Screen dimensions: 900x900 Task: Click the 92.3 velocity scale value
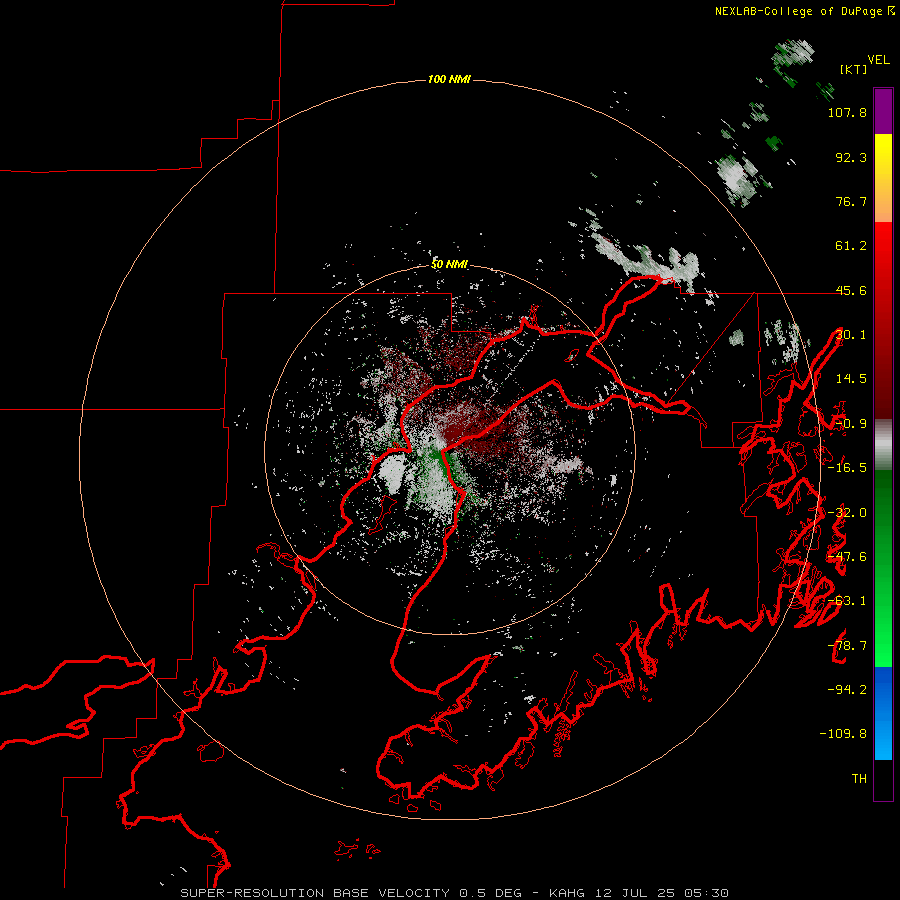[x=851, y=157]
